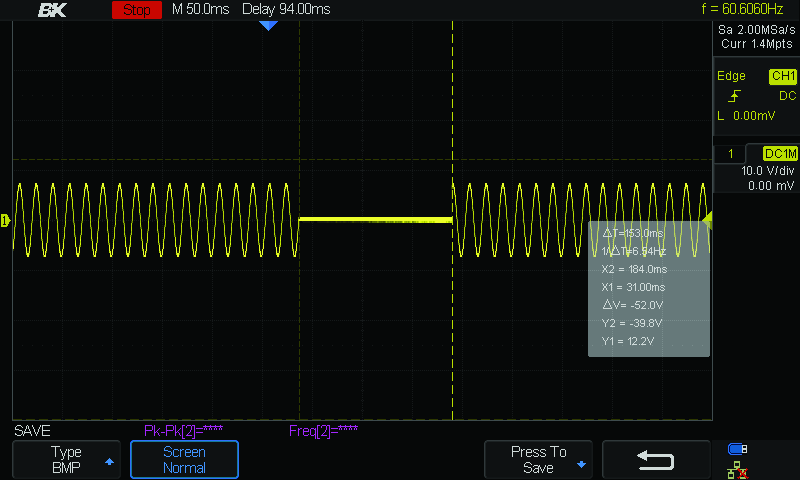Click the 1/ΔT=6.54Hz cursor readout
The height and width of the screenshot is (480, 800).
(634, 251)
